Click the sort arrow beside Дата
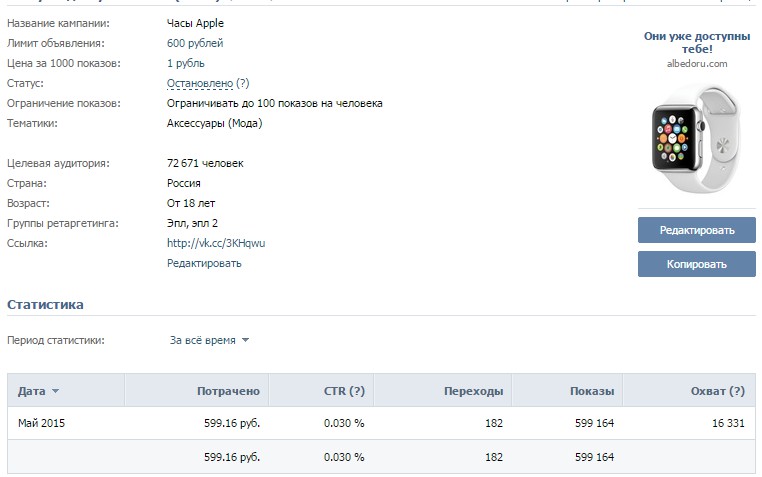The height and width of the screenshot is (477, 762). click(x=55, y=391)
